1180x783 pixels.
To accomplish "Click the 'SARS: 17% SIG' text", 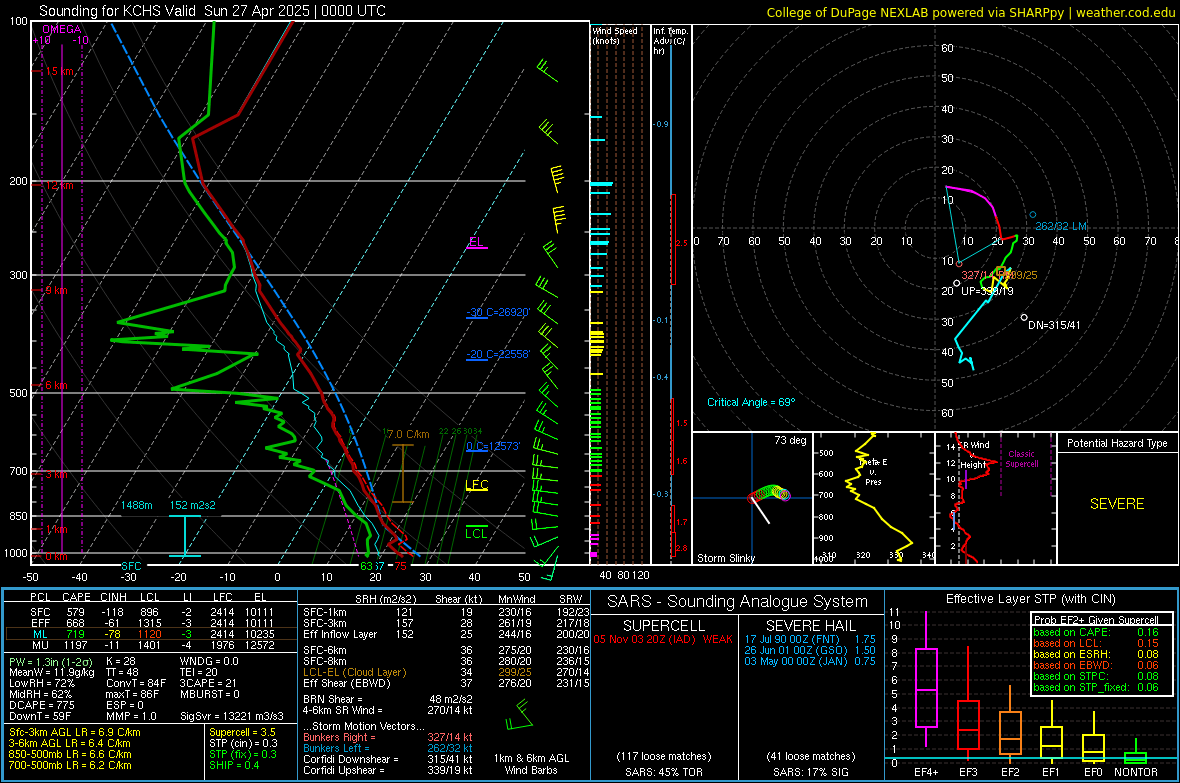I will (x=811, y=772).
